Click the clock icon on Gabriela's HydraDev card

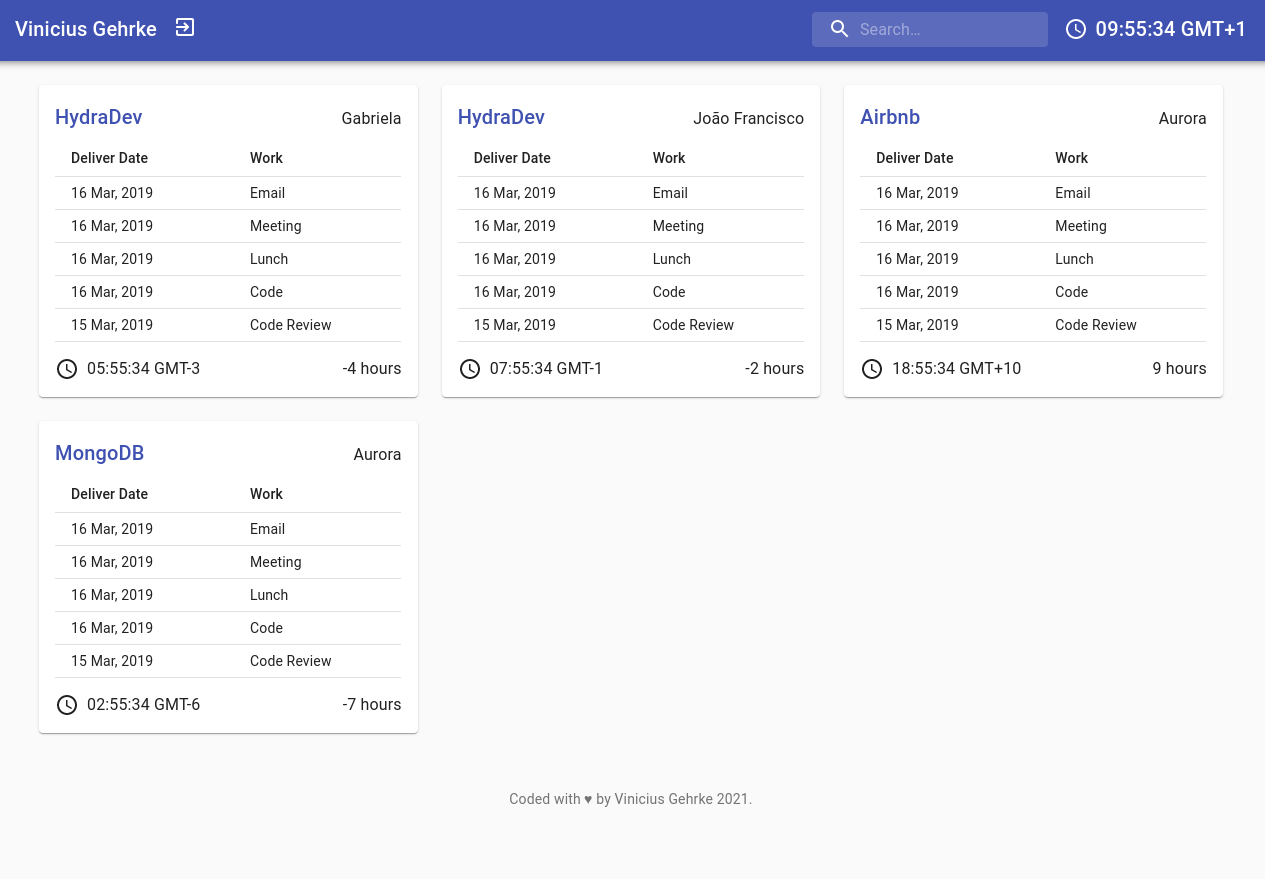[x=67, y=368]
